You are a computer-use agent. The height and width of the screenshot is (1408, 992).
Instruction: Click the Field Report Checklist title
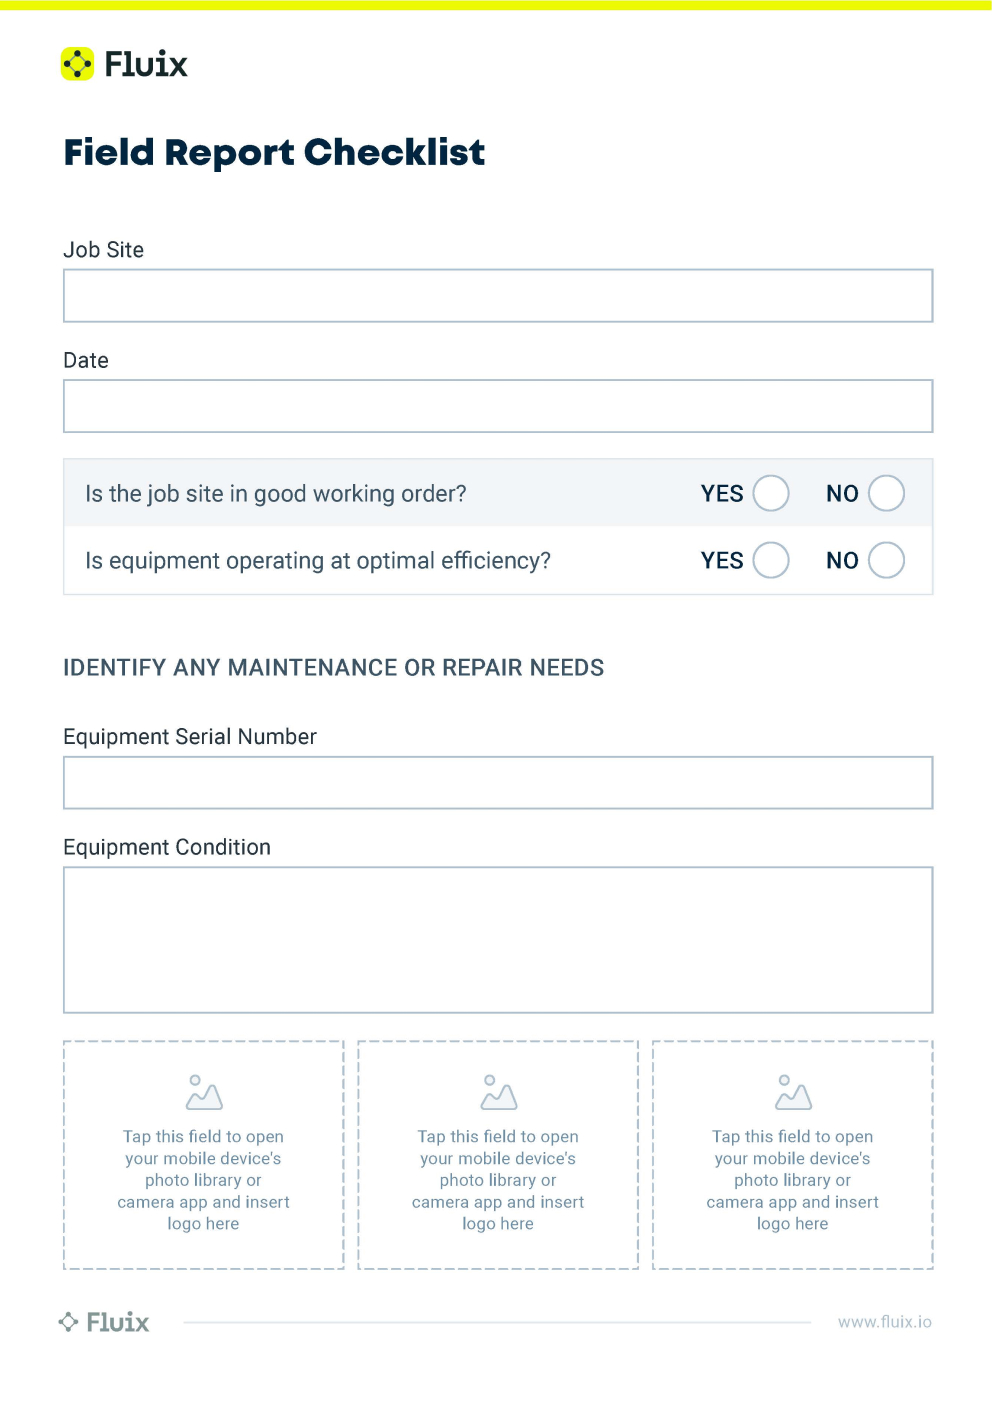(x=274, y=153)
